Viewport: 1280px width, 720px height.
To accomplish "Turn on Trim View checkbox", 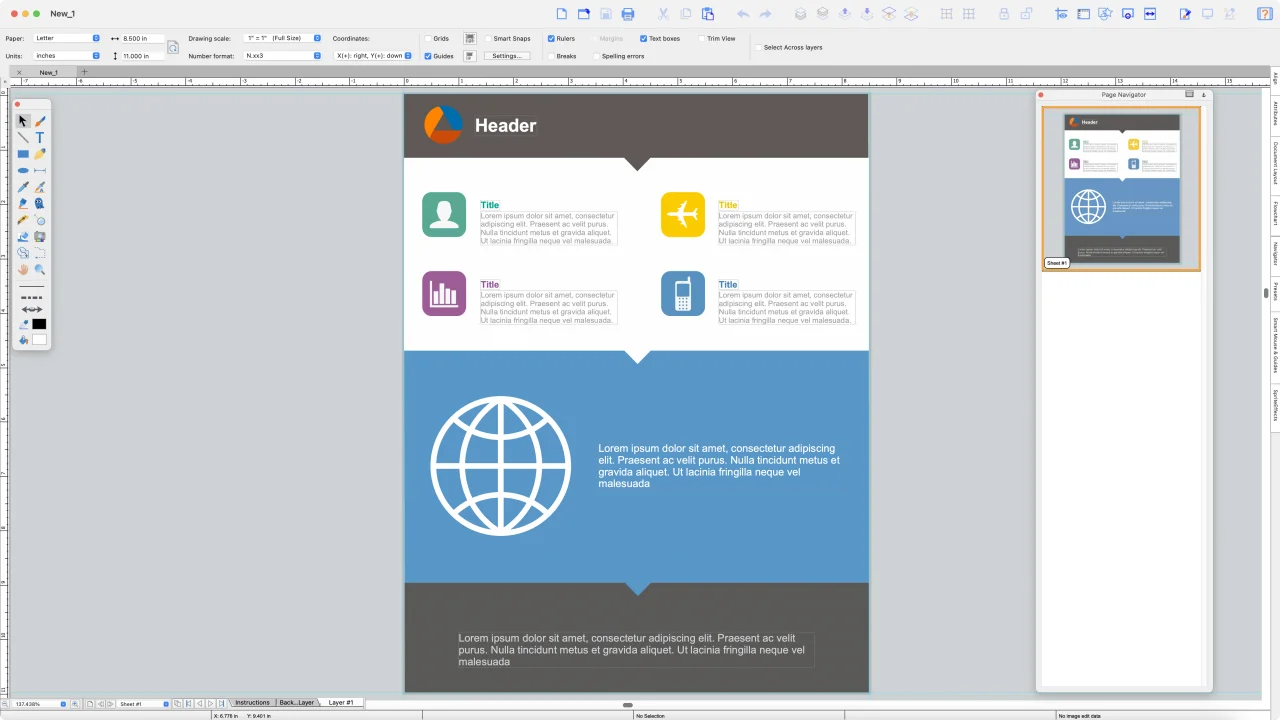I will click(x=702, y=38).
